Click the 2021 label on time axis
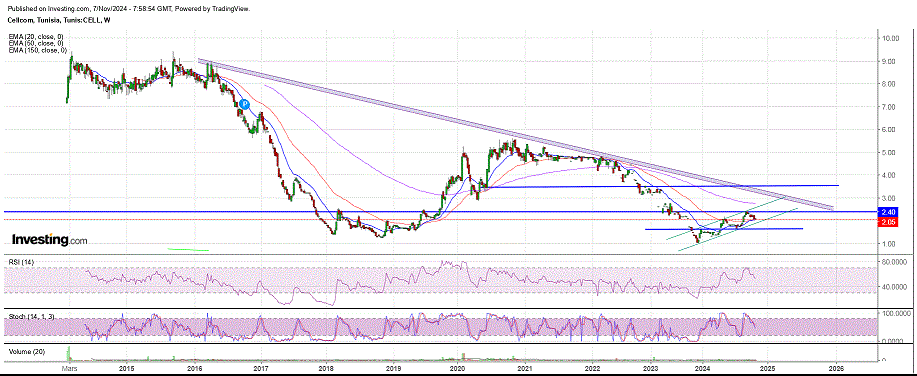The height and width of the screenshot is (376, 917). 525,368
